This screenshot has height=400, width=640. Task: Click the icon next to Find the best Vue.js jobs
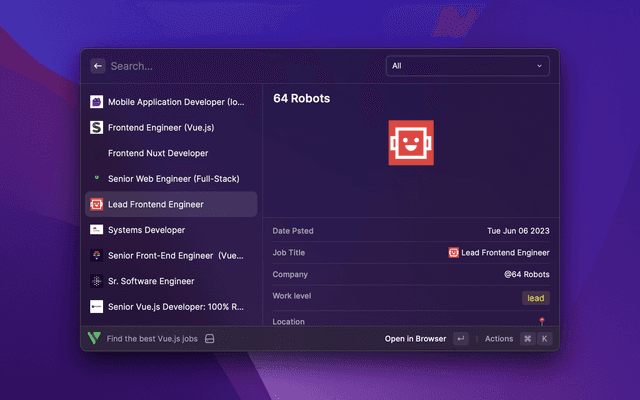[210, 339]
